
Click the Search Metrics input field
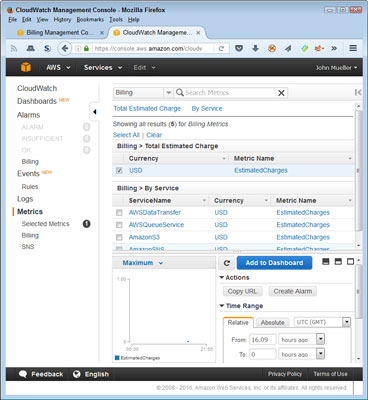click(230, 93)
